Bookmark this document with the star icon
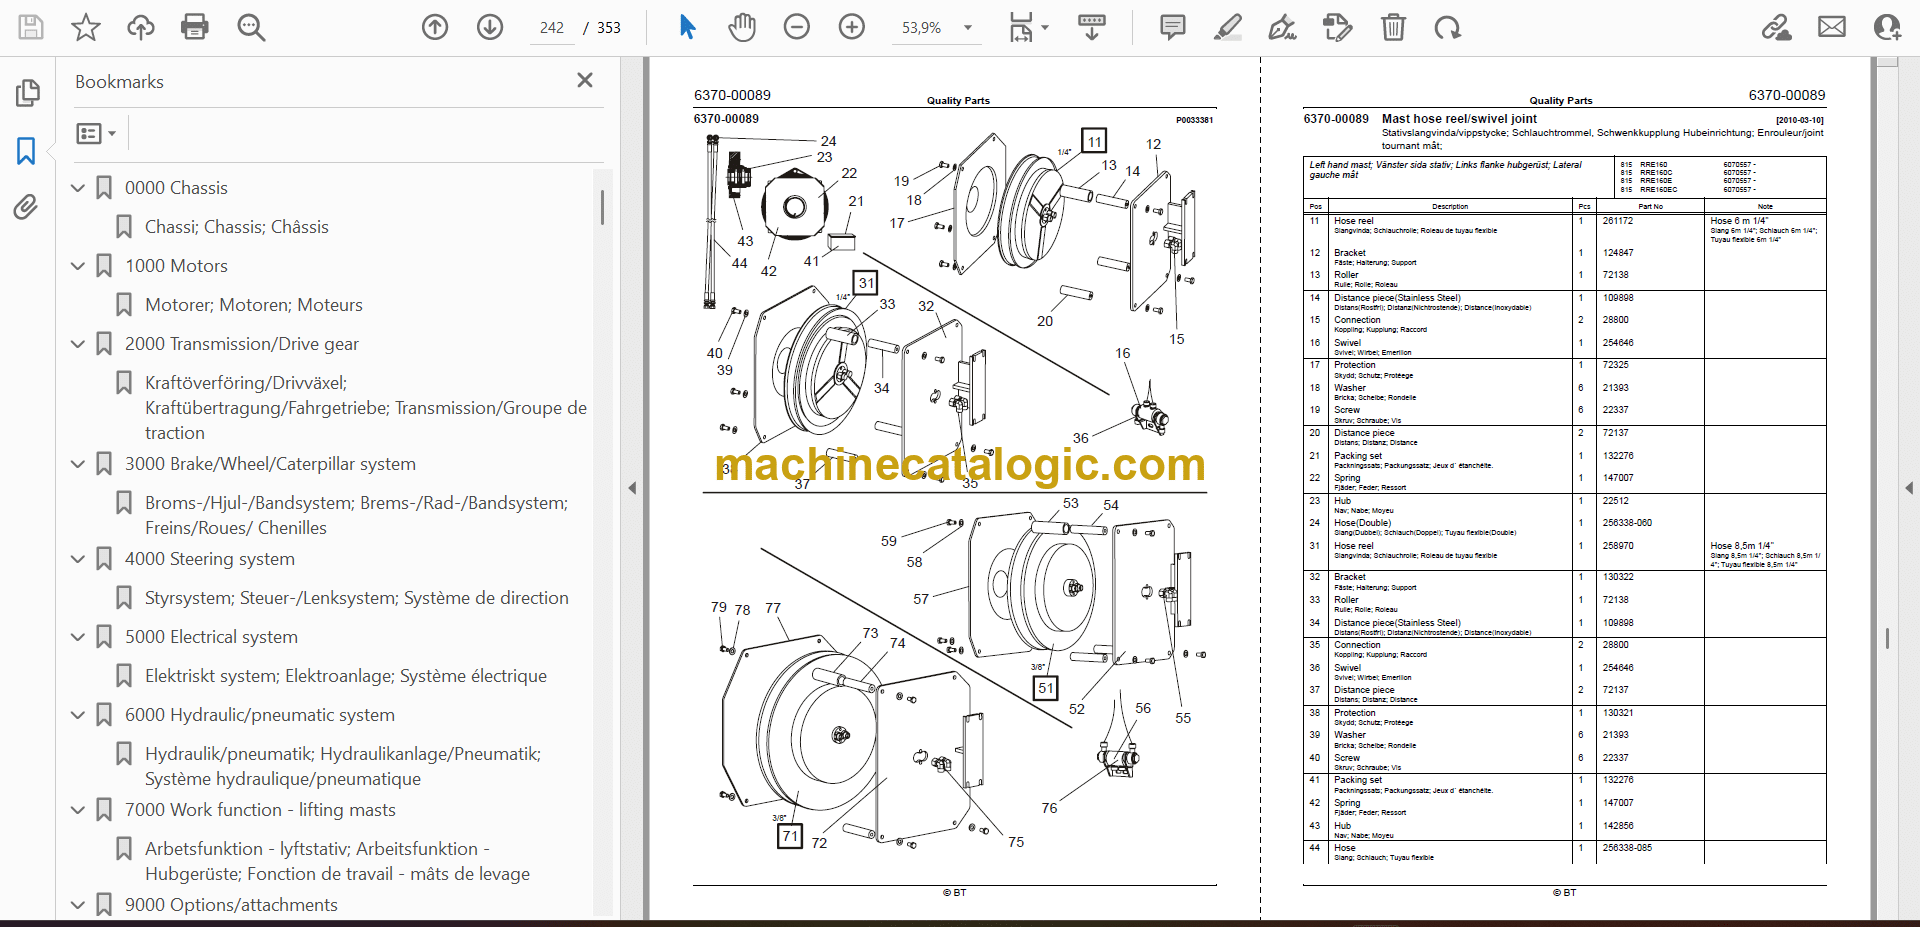 click(x=86, y=27)
